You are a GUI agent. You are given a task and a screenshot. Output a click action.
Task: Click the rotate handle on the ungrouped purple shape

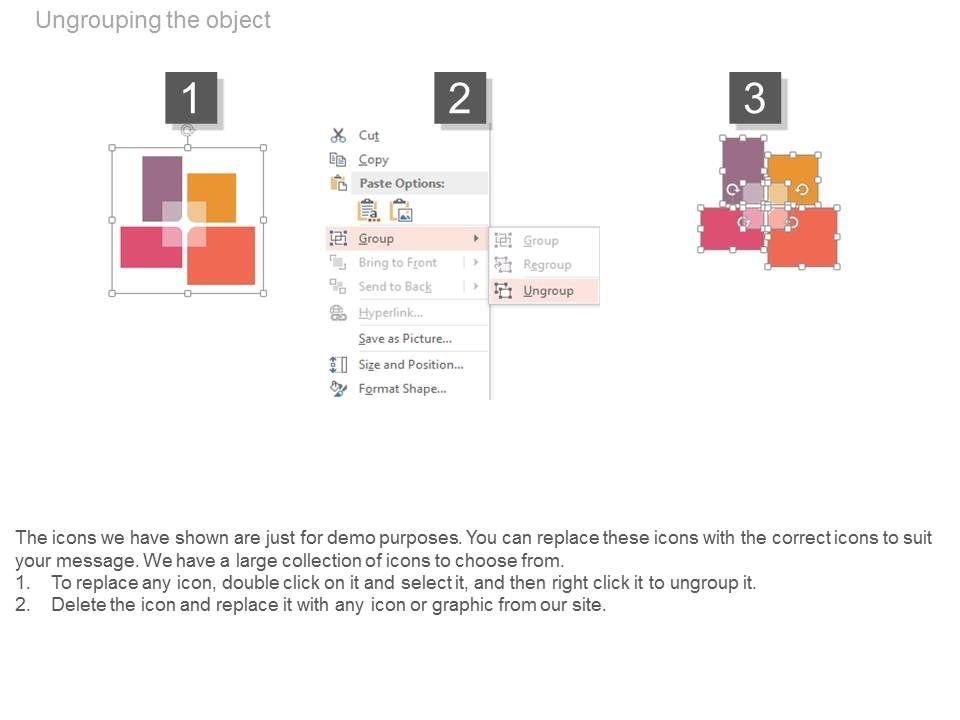click(732, 190)
